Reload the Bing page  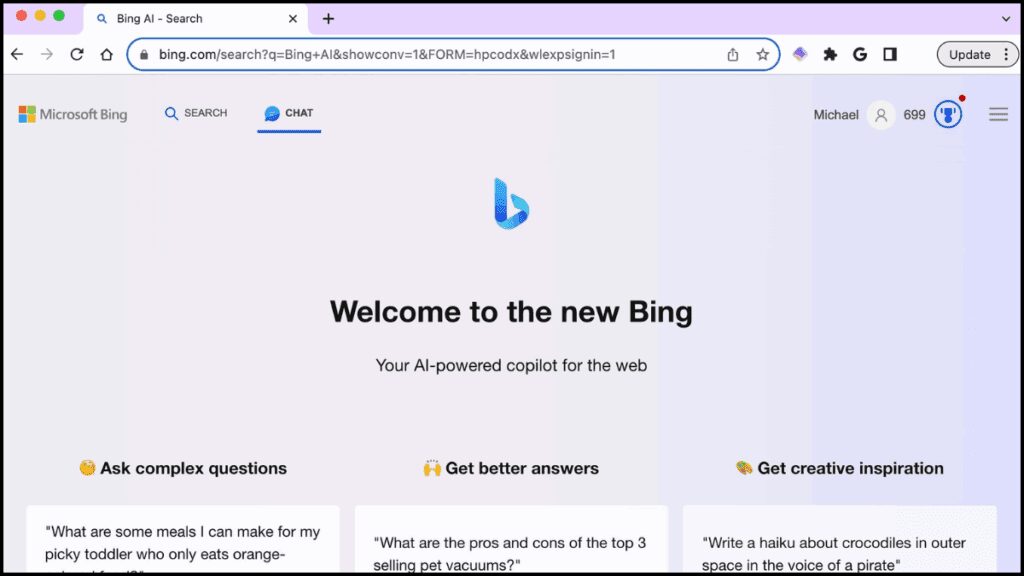[77, 54]
